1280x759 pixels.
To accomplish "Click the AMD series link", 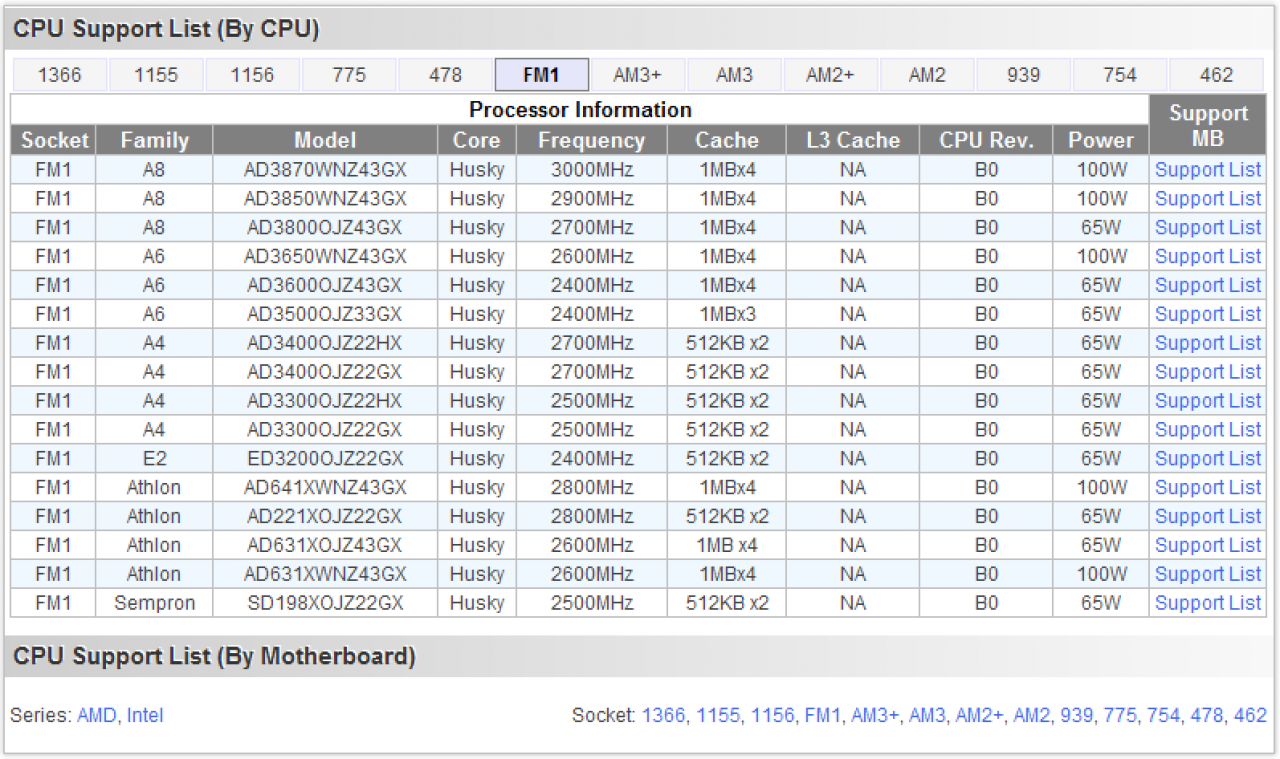I will pyautogui.click(x=97, y=716).
